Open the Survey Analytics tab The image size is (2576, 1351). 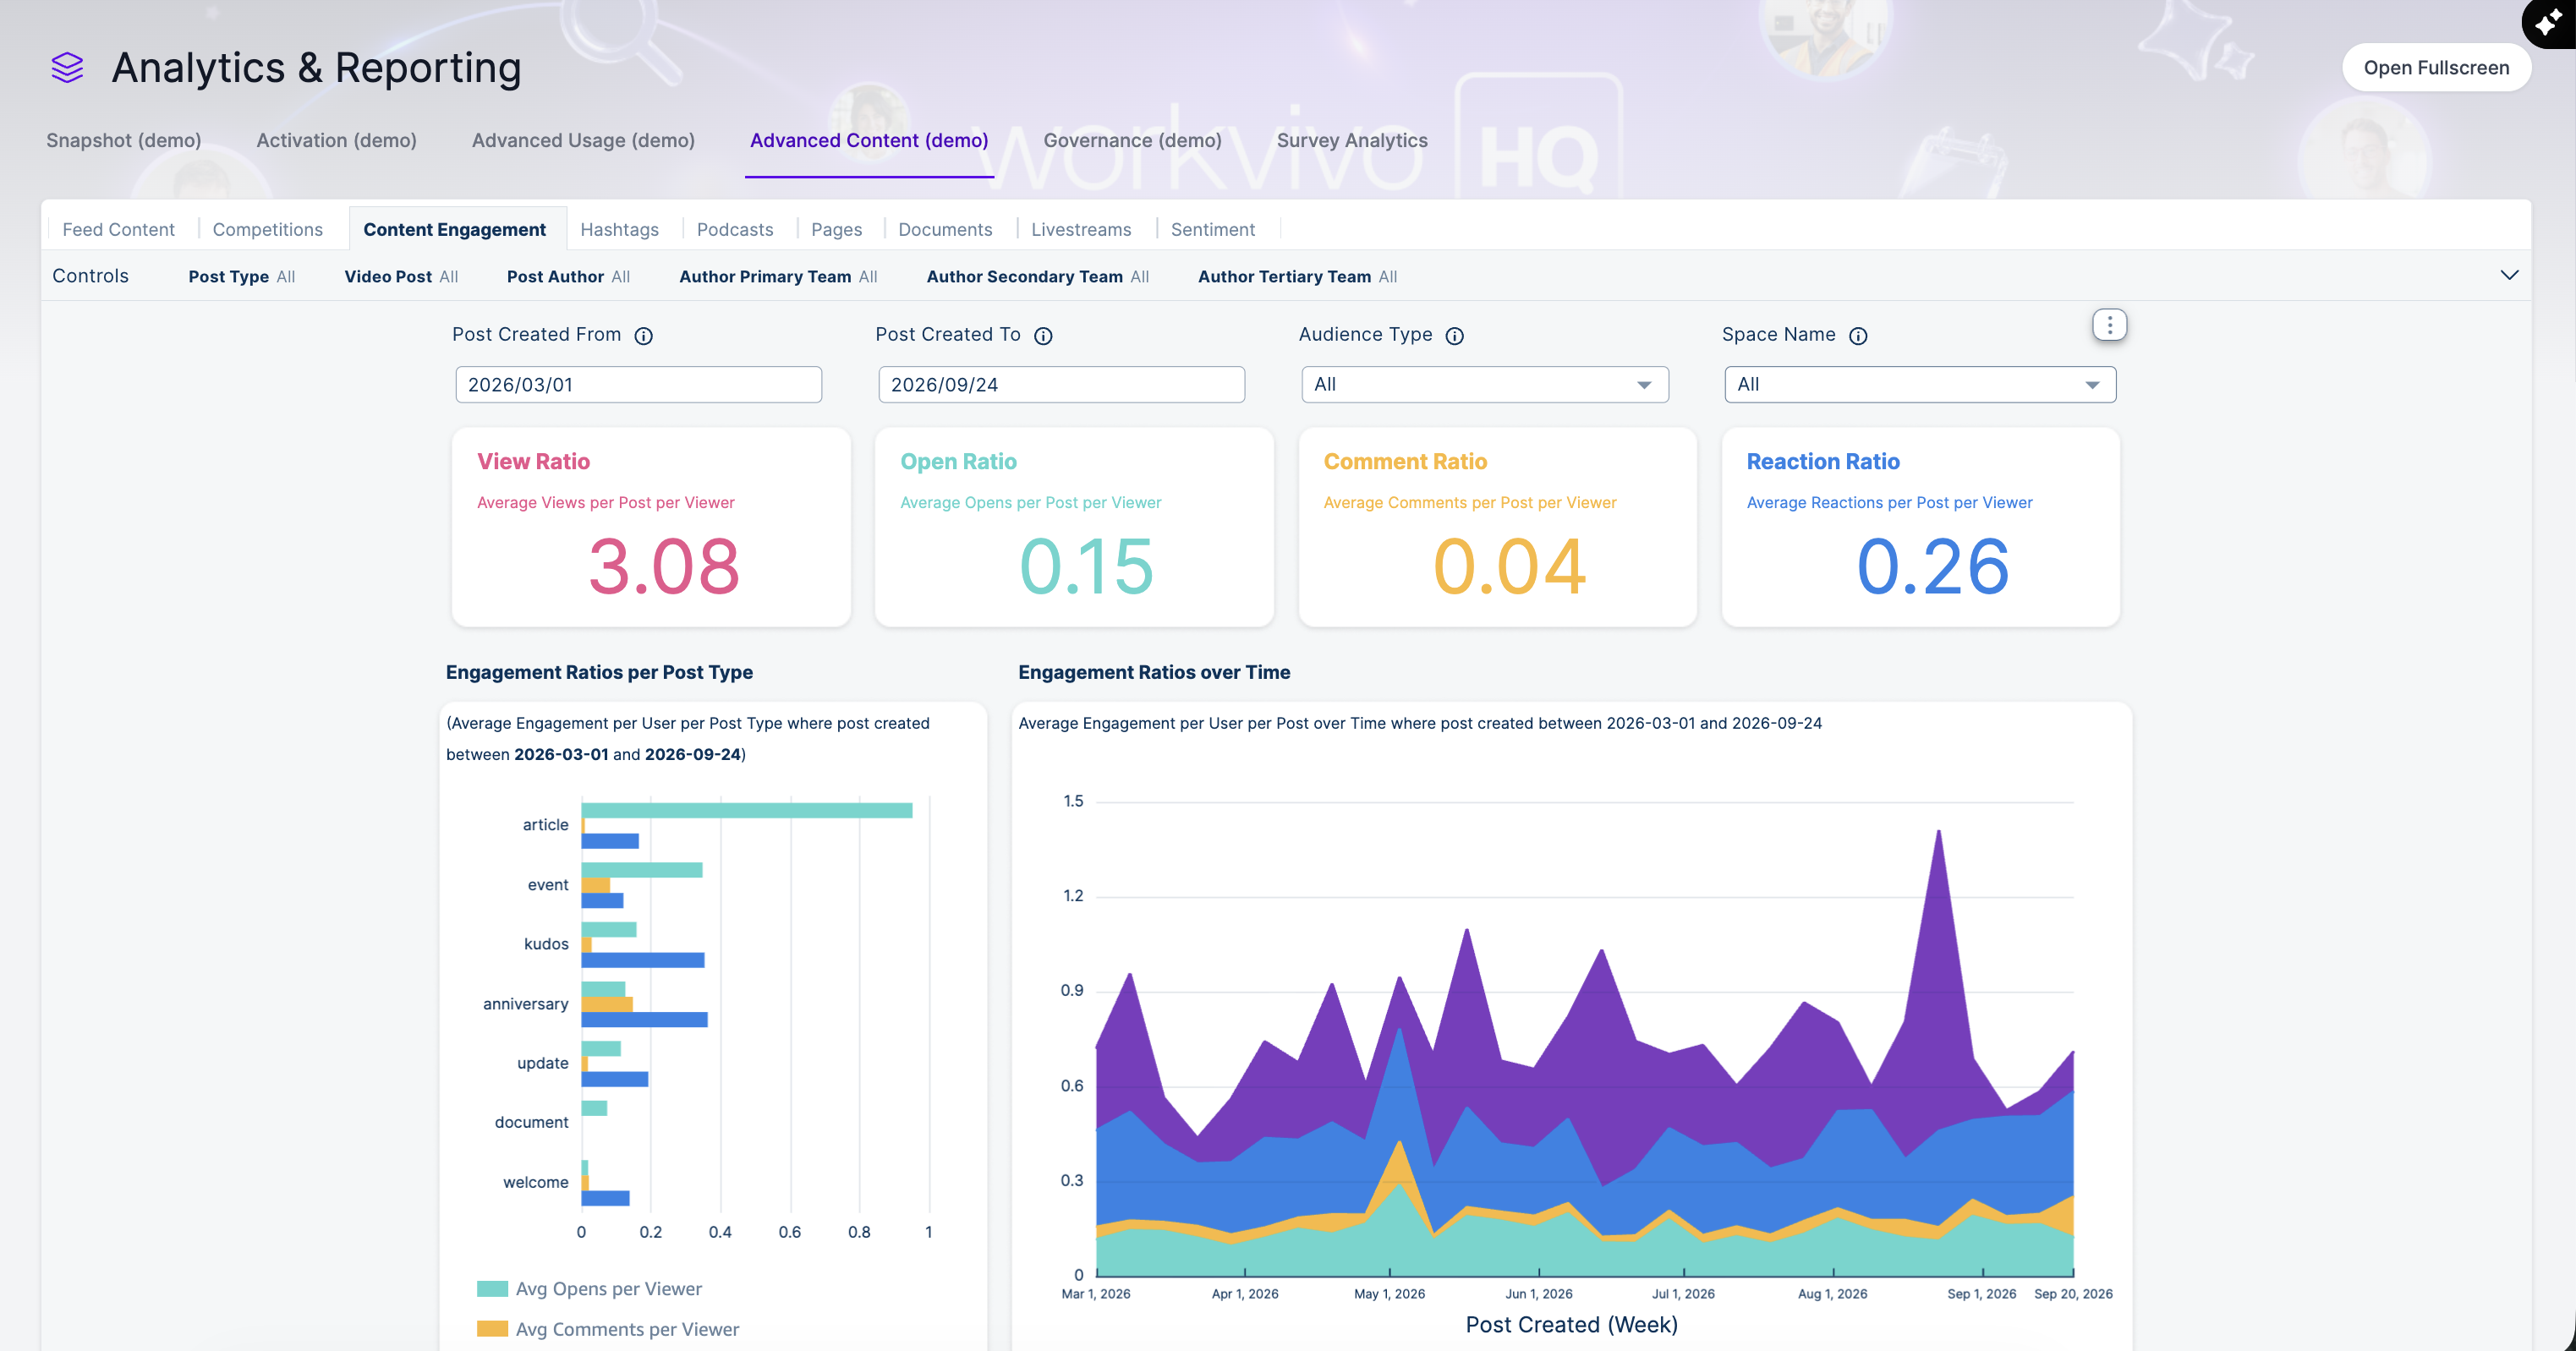coord(1352,141)
